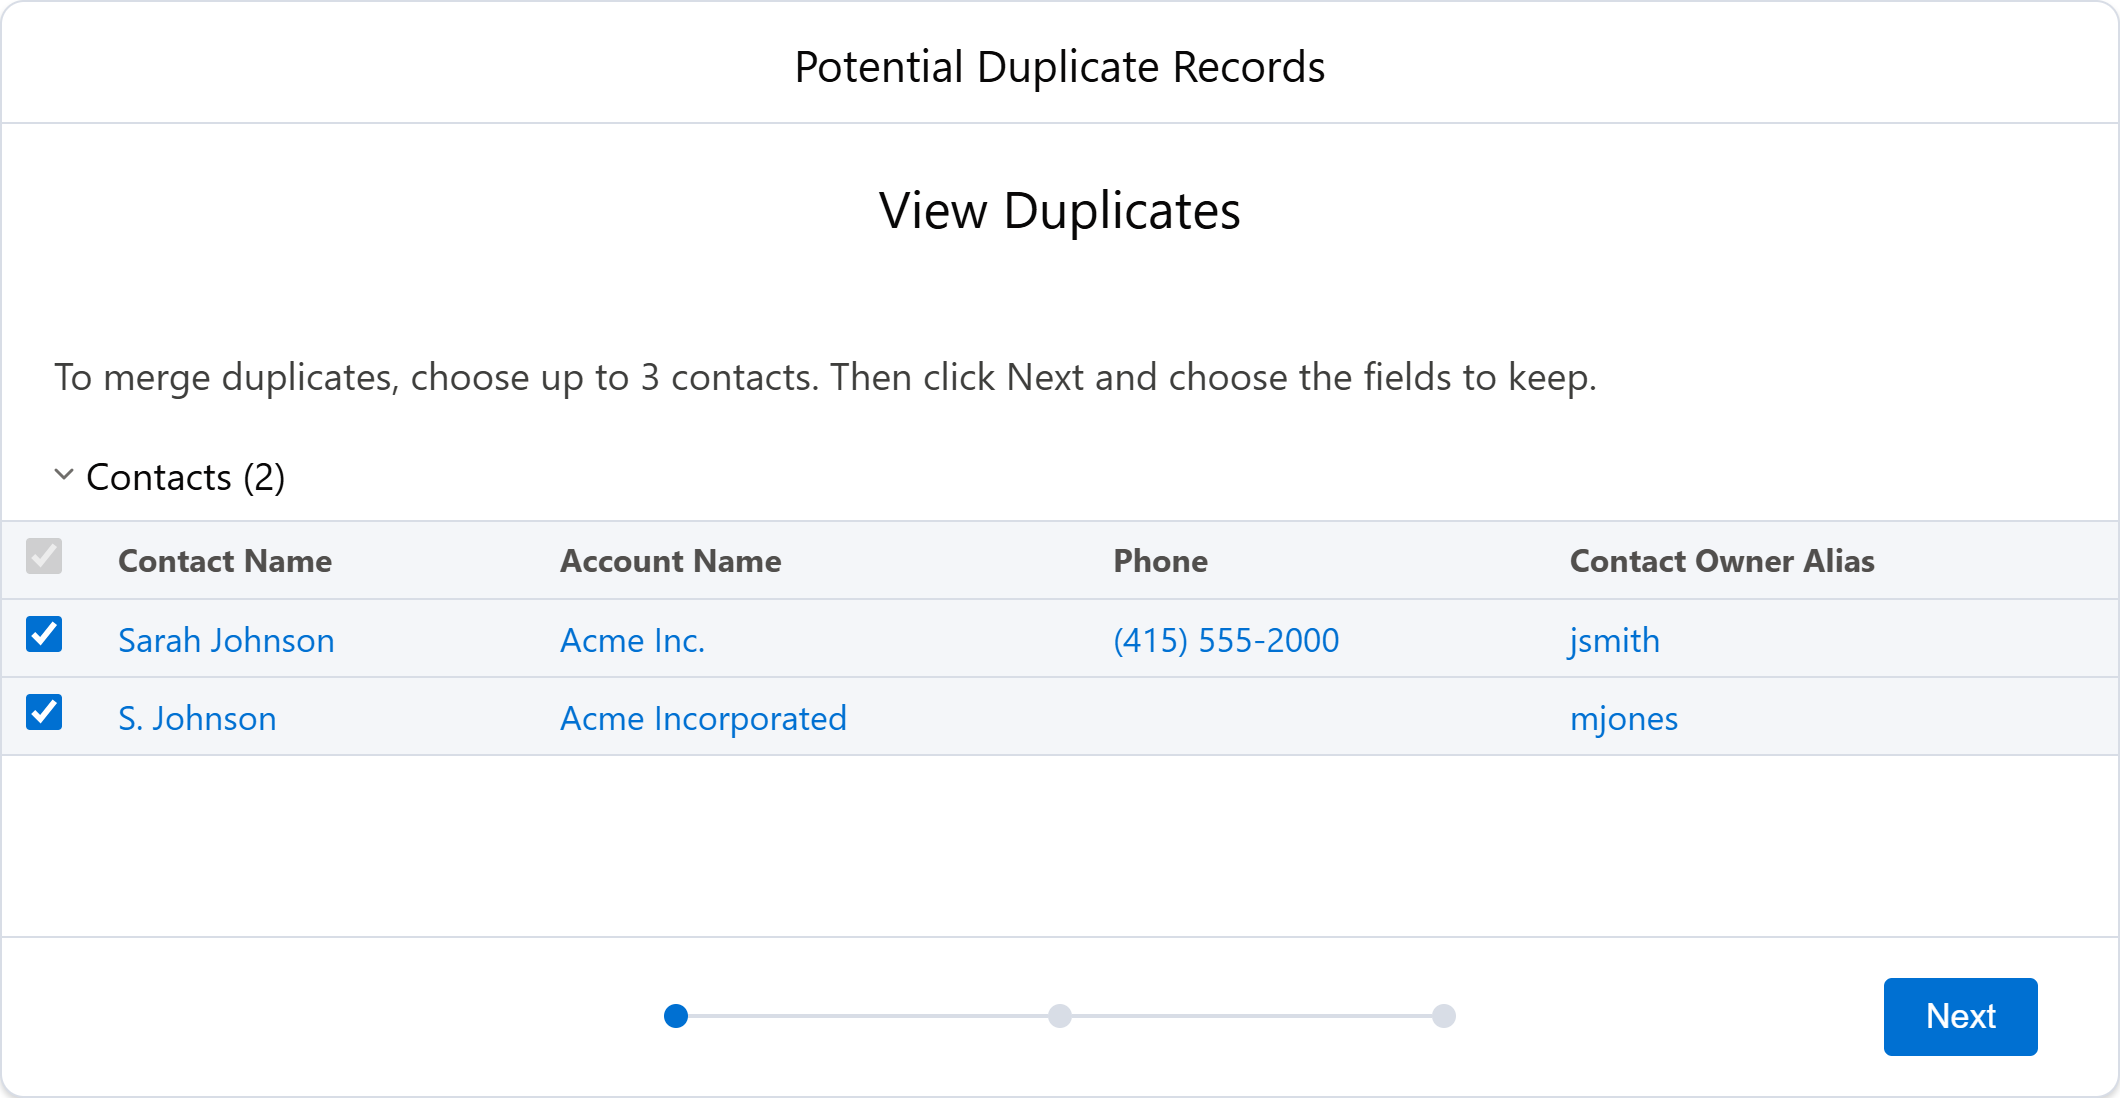Sort by the Account Name column header
2120x1098 pixels.
click(670, 561)
